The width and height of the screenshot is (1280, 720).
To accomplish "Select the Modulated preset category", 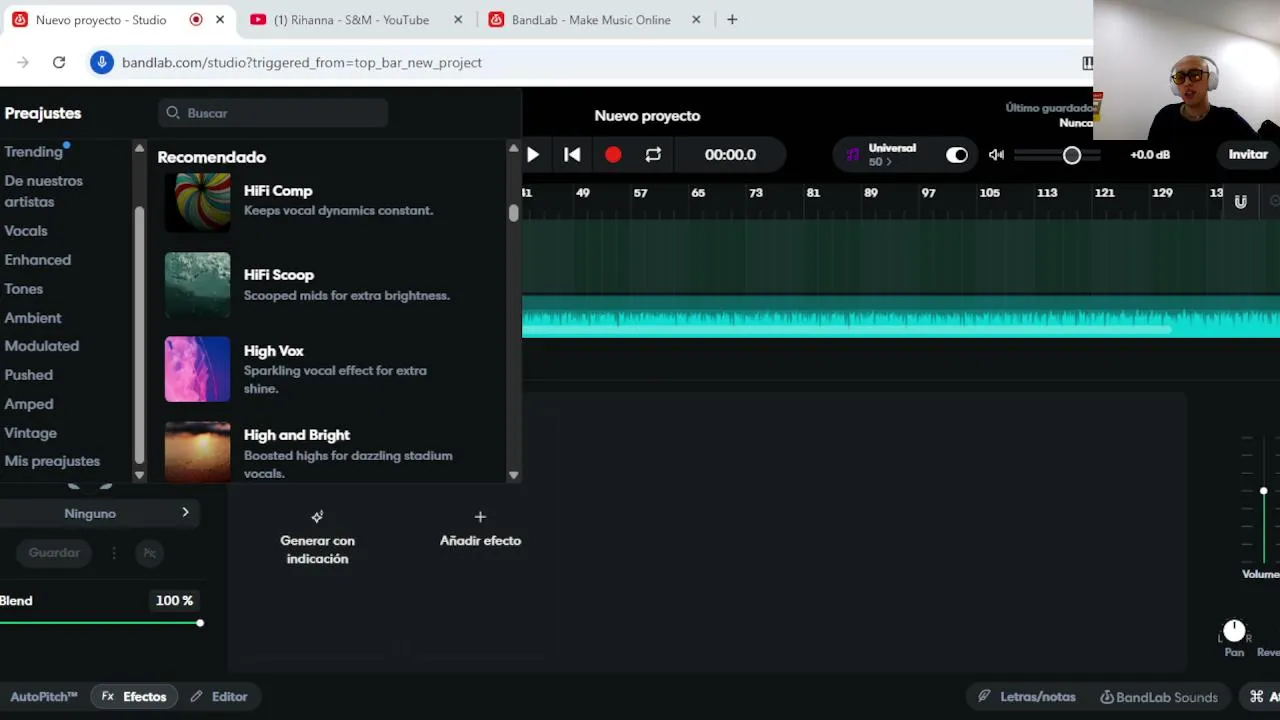I will tap(41, 346).
